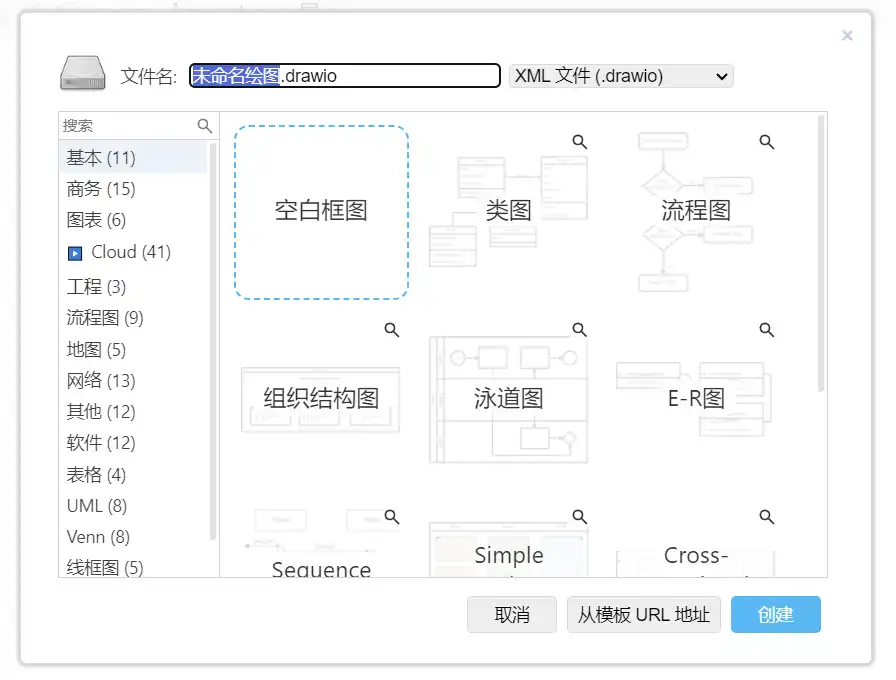
Task: Click the magnifier icon on 类图 template
Action: 579,142
